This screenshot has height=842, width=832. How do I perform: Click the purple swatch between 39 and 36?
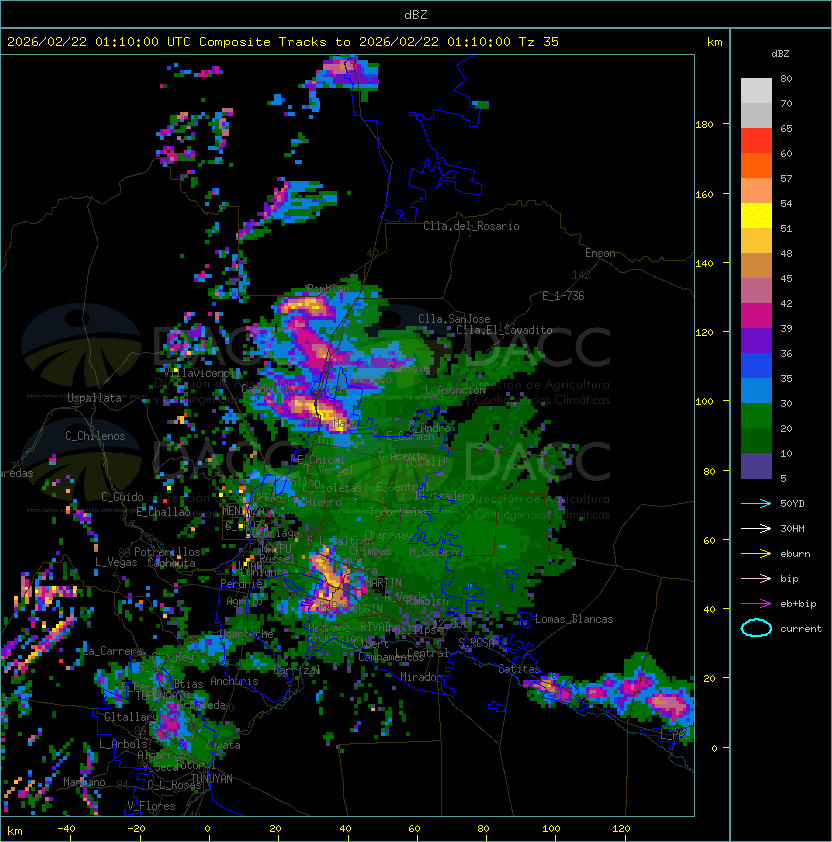pyautogui.click(x=756, y=340)
